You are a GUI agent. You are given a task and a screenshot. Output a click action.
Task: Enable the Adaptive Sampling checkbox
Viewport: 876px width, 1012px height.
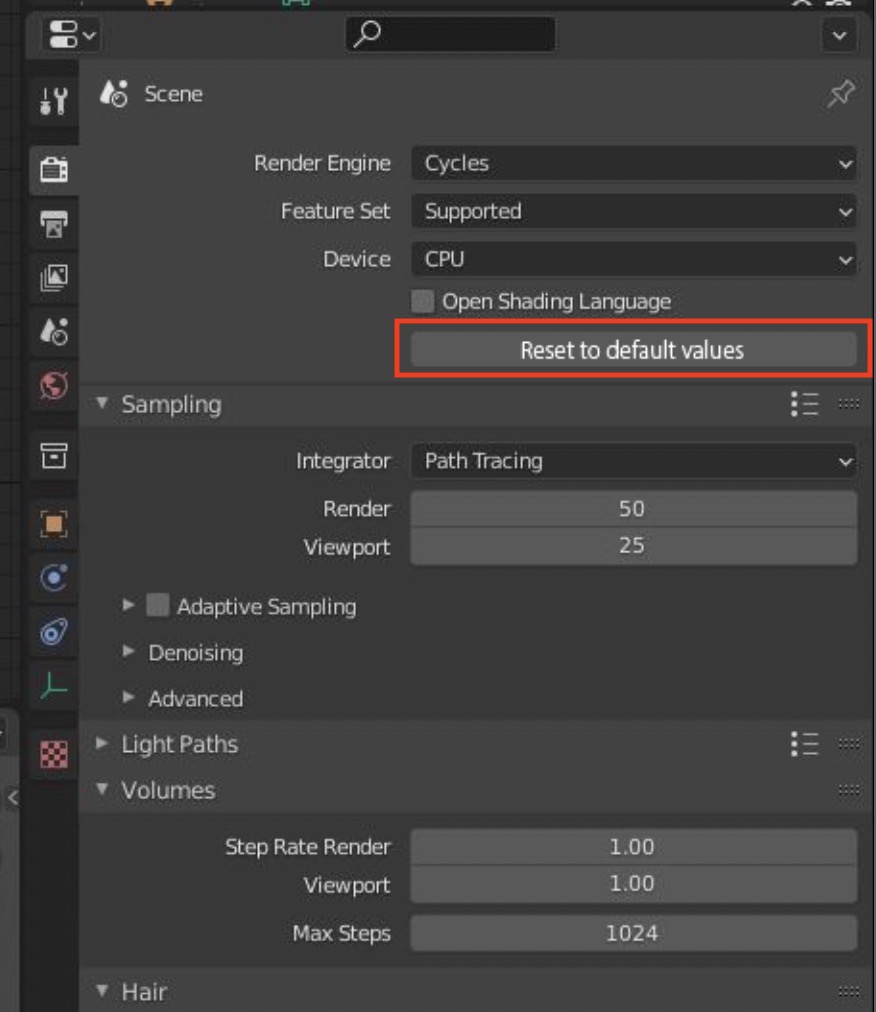click(x=158, y=605)
